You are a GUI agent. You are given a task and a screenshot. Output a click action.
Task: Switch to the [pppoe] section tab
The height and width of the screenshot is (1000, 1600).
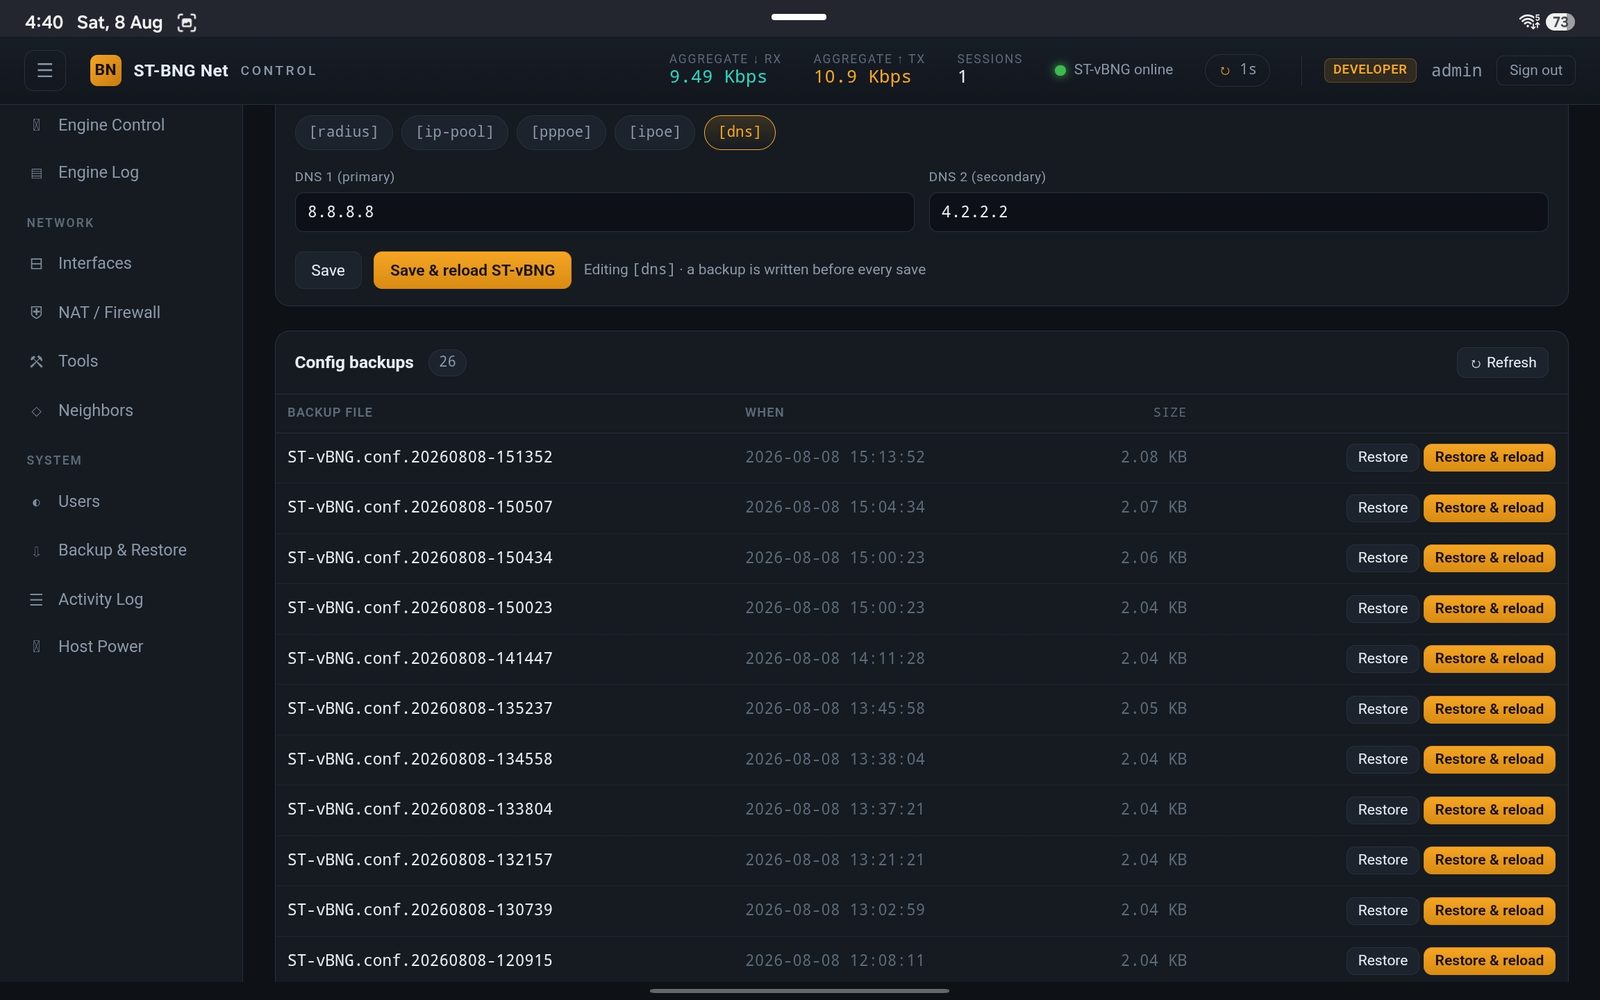pos(561,132)
